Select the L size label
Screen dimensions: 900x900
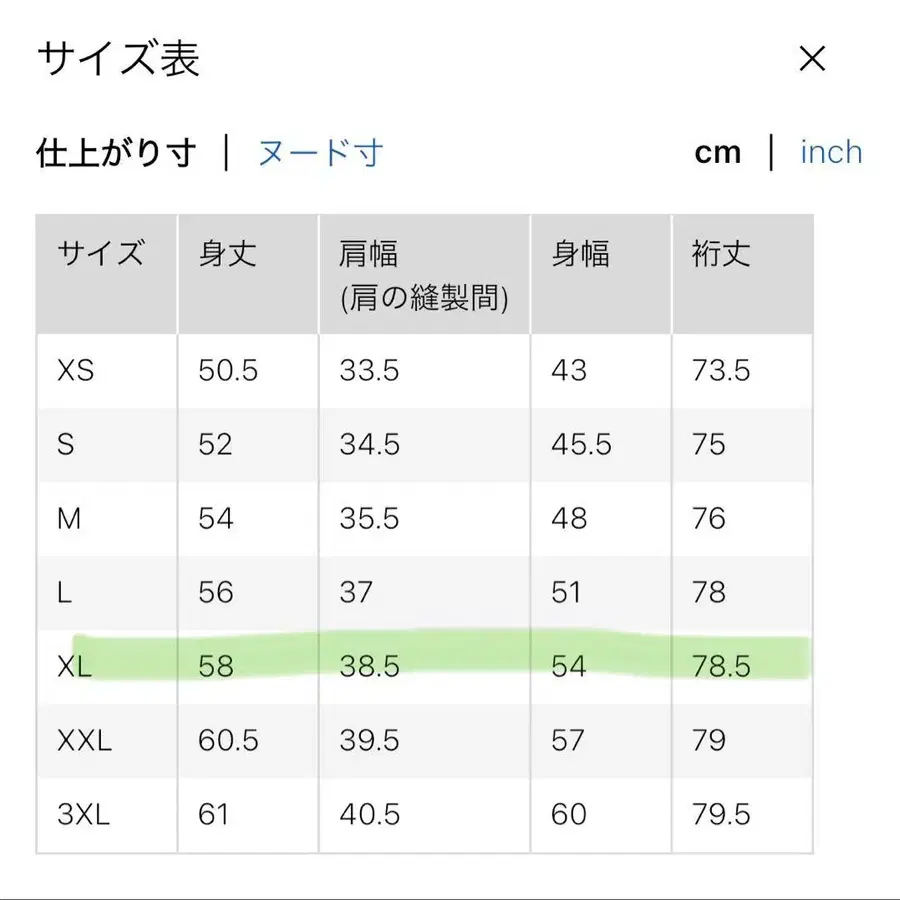(64, 592)
